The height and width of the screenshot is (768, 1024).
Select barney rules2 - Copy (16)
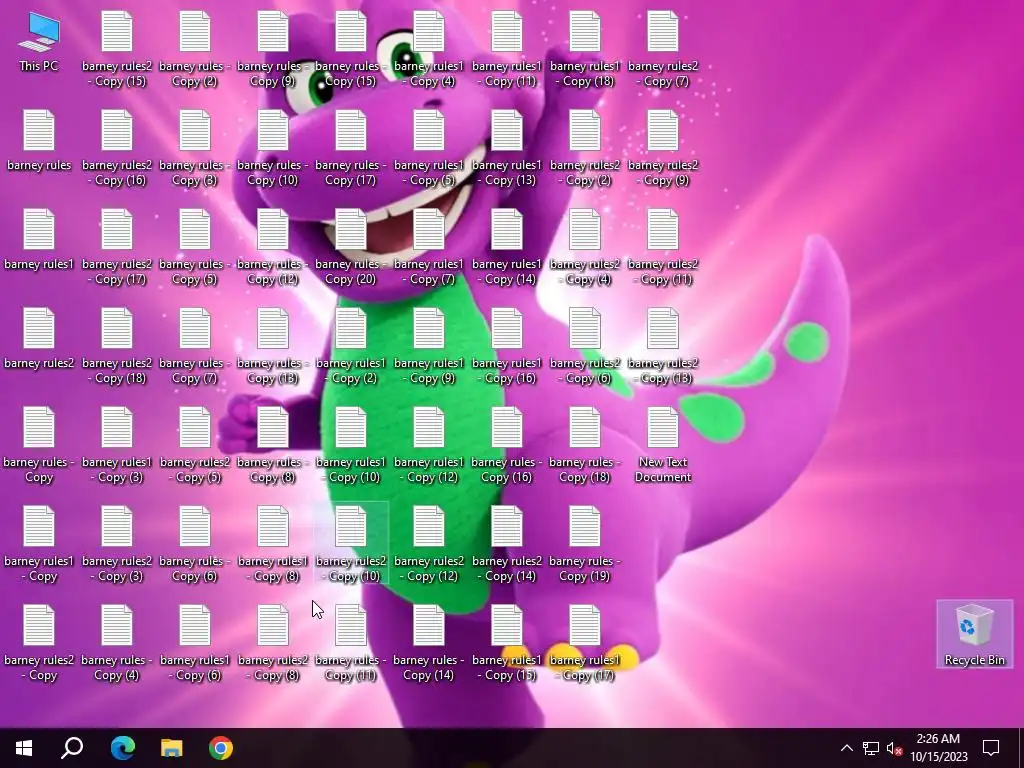tap(117, 149)
